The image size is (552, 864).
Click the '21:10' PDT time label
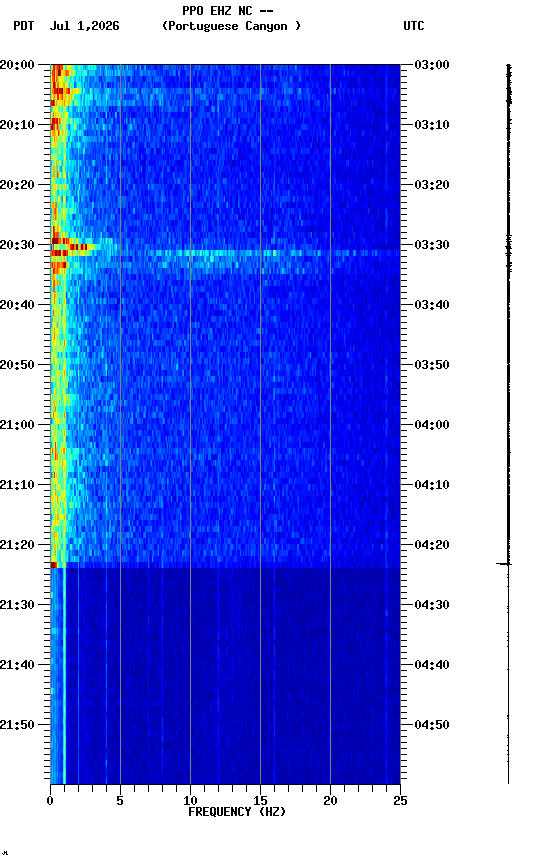17,485
